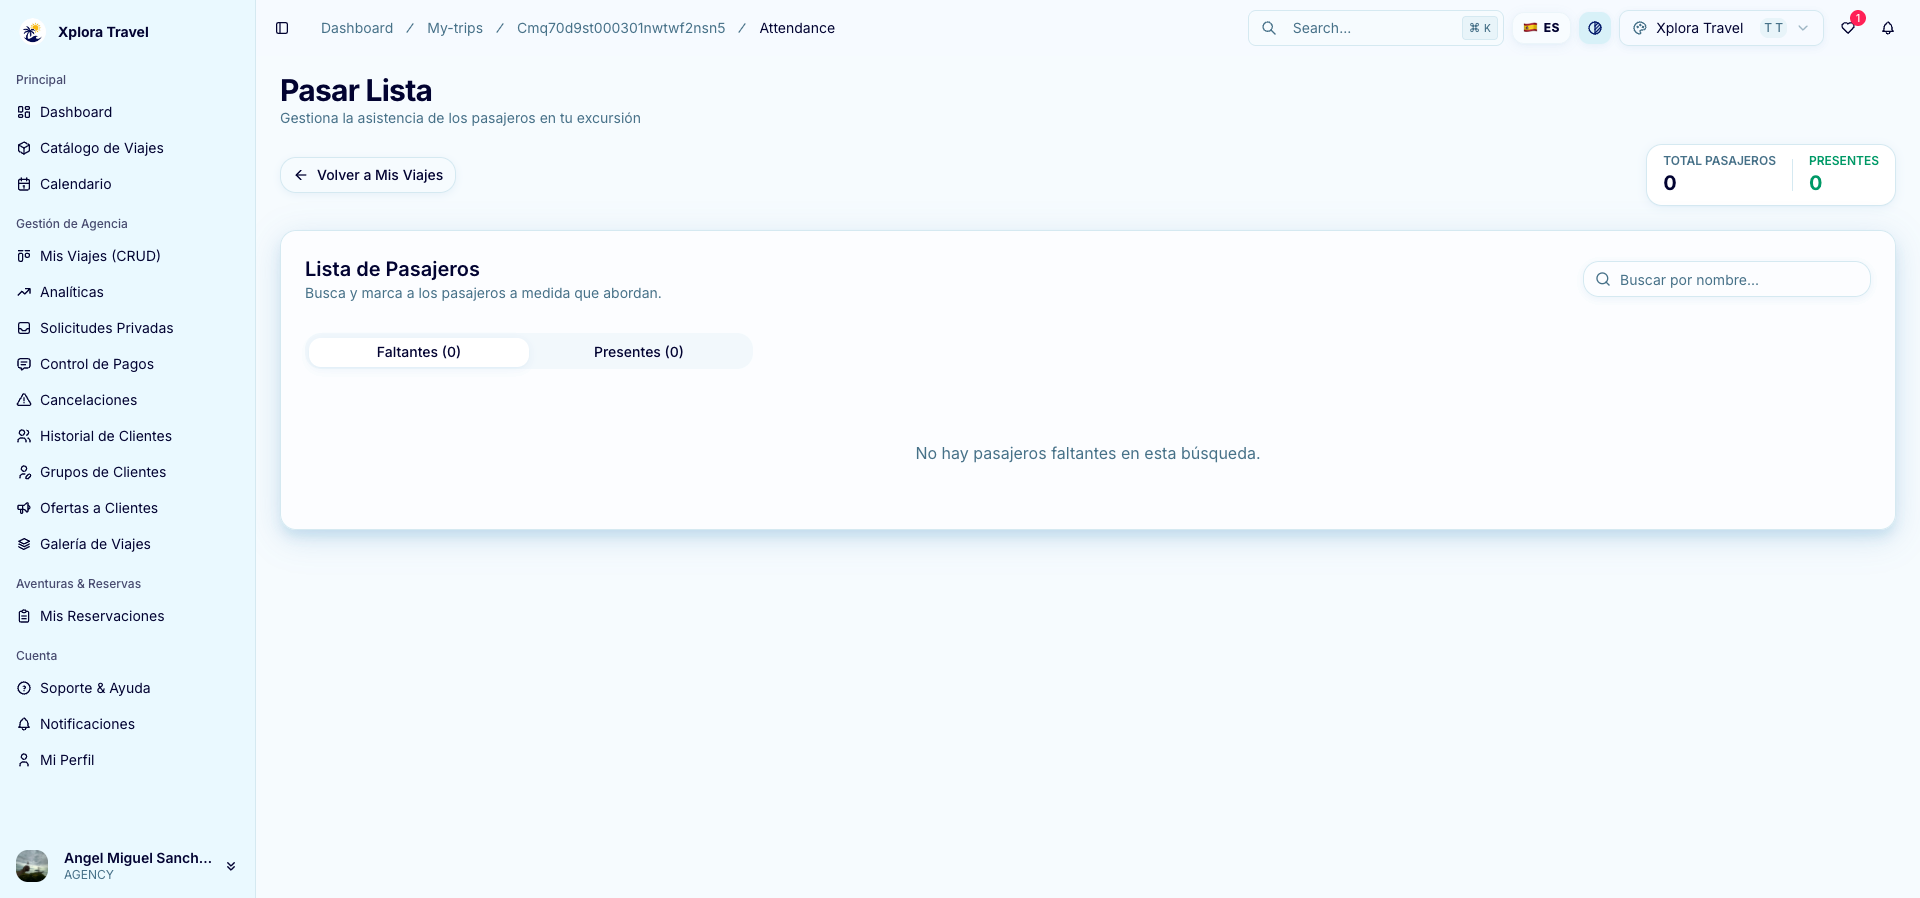This screenshot has width=1920, height=898.
Task: Expand Angel Miguel Sanch... user menu chevron
Action: click(231, 866)
